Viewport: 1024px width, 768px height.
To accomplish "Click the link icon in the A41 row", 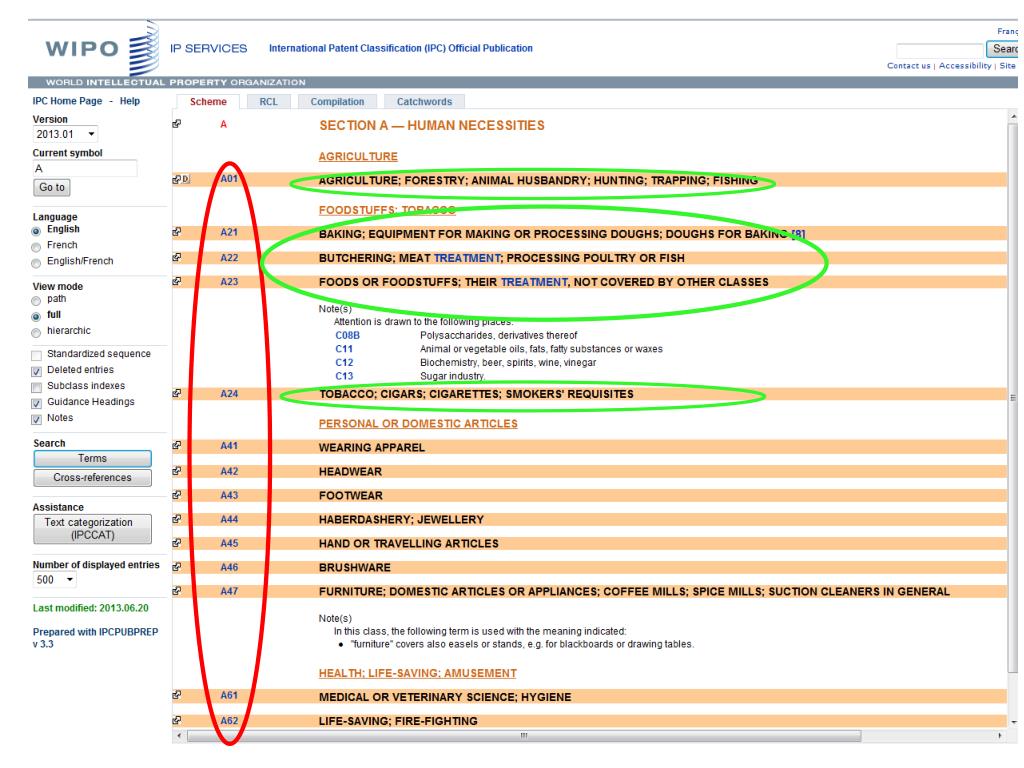I will [176, 445].
